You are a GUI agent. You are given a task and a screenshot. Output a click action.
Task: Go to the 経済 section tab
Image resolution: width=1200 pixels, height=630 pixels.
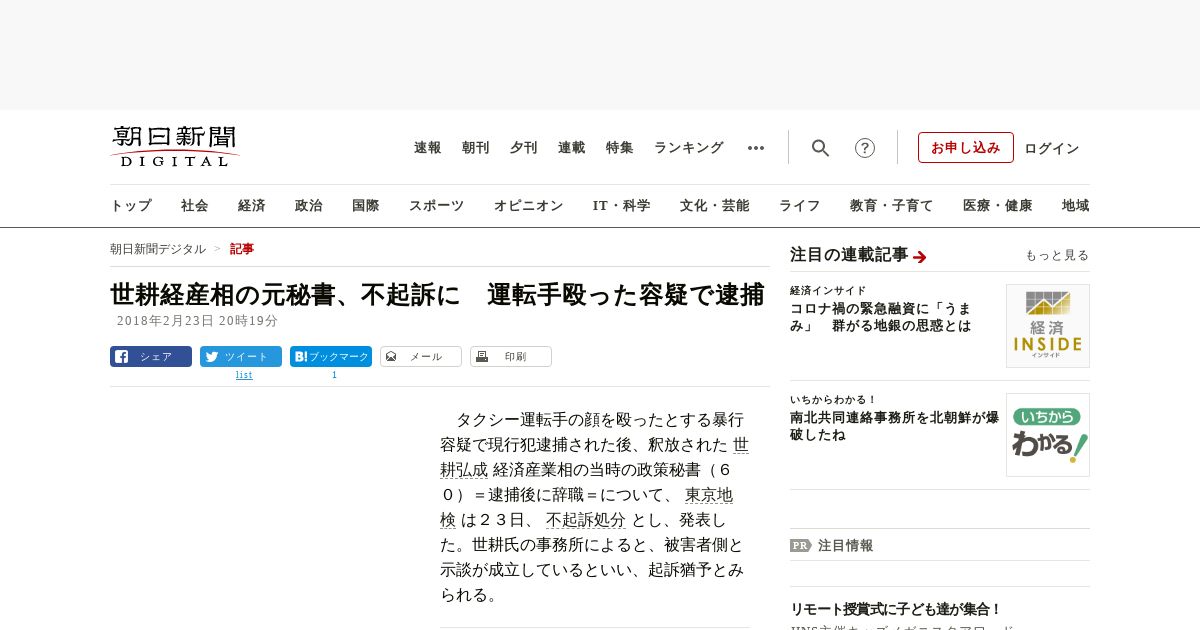(252, 206)
